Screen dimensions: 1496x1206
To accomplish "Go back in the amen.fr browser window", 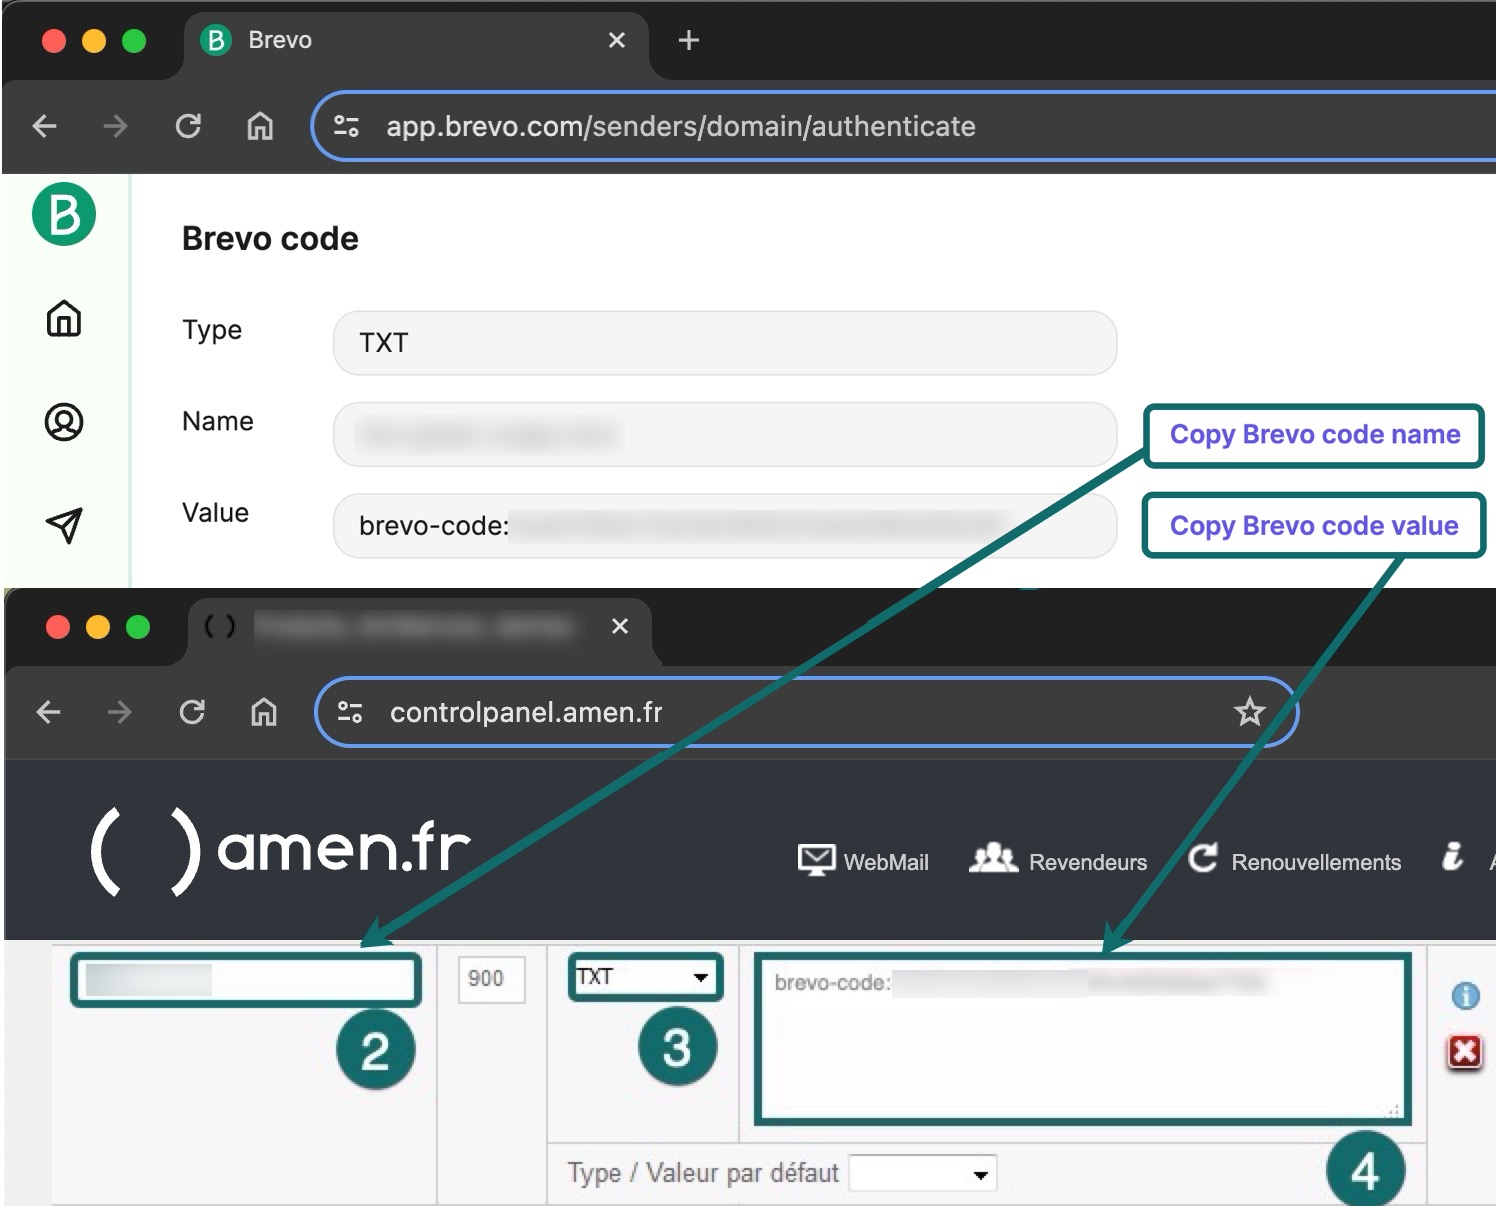I will click(49, 712).
